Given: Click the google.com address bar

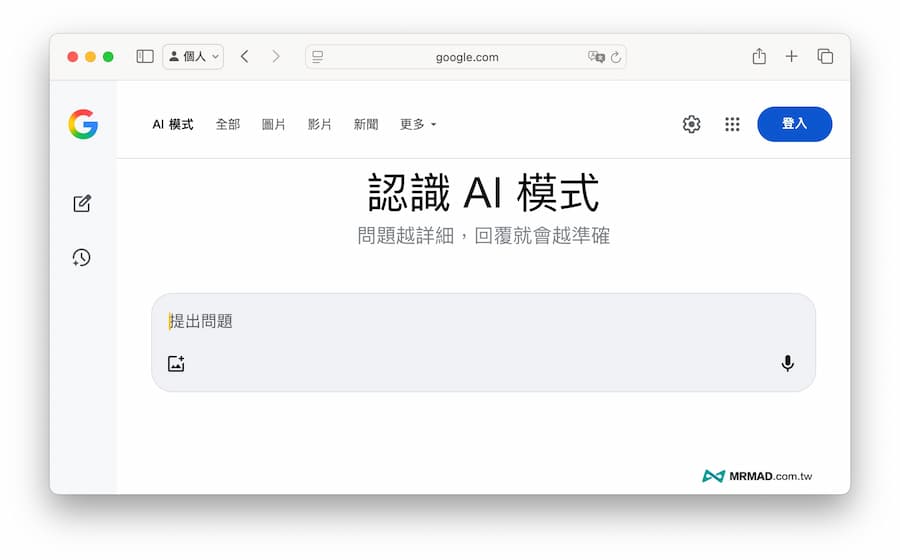Looking at the screenshot, I should pyautogui.click(x=466, y=57).
